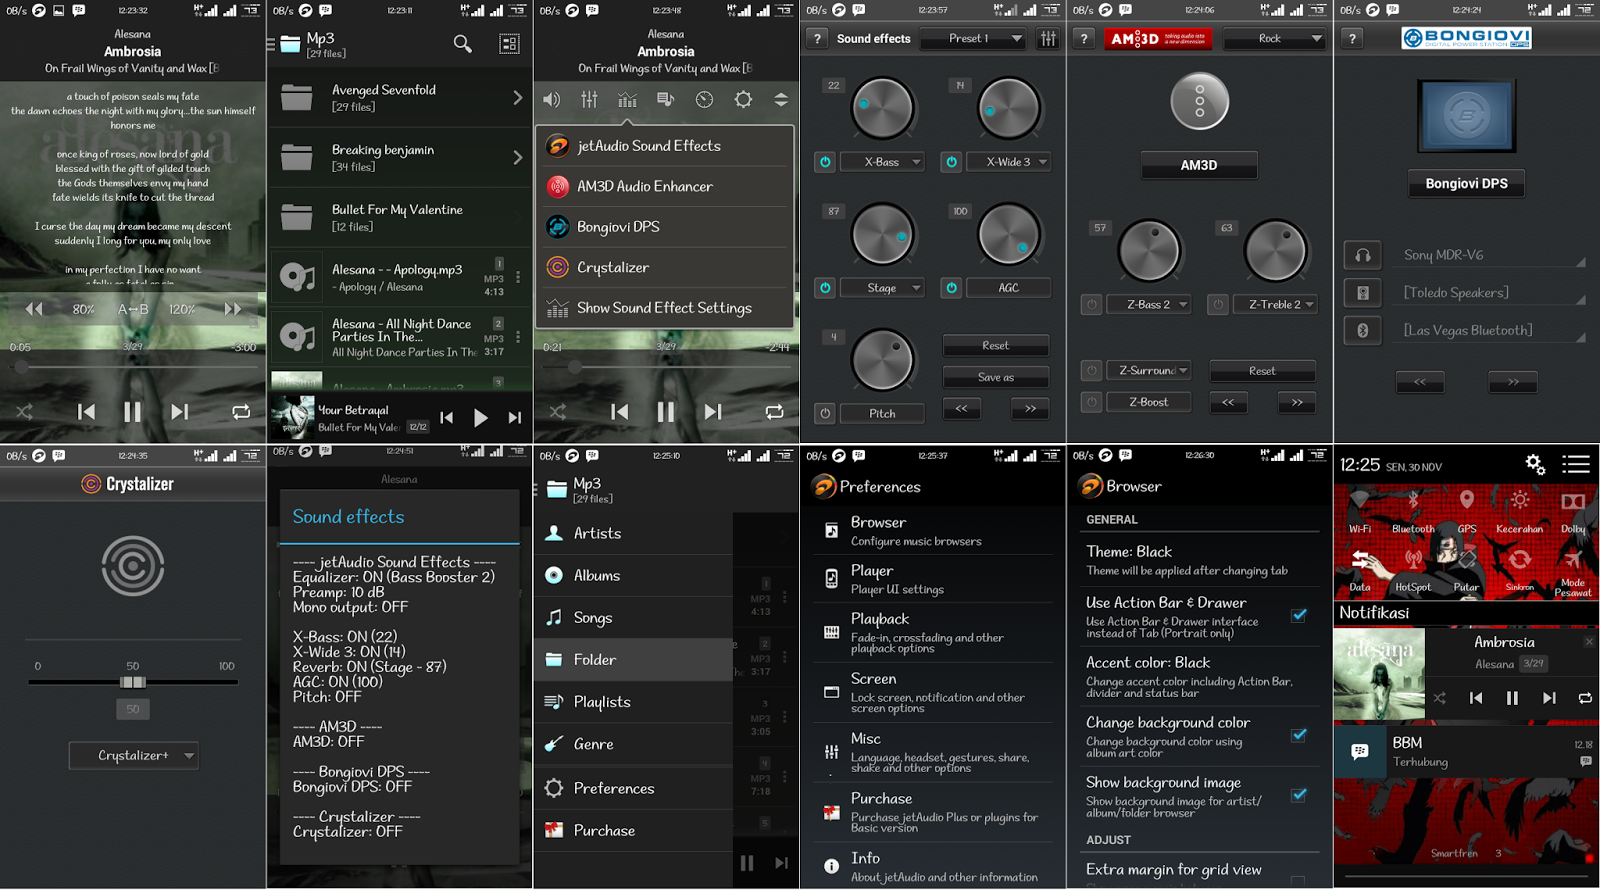This screenshot has height=890, width=1600.
Task: Open Artists in the navigation drawer
Action: point(633,533)
